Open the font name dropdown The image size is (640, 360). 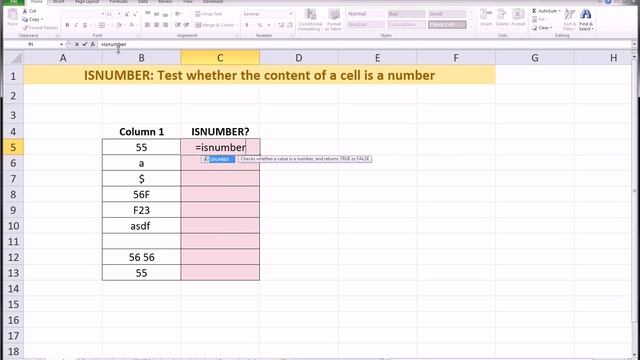(x=102, y=14)
